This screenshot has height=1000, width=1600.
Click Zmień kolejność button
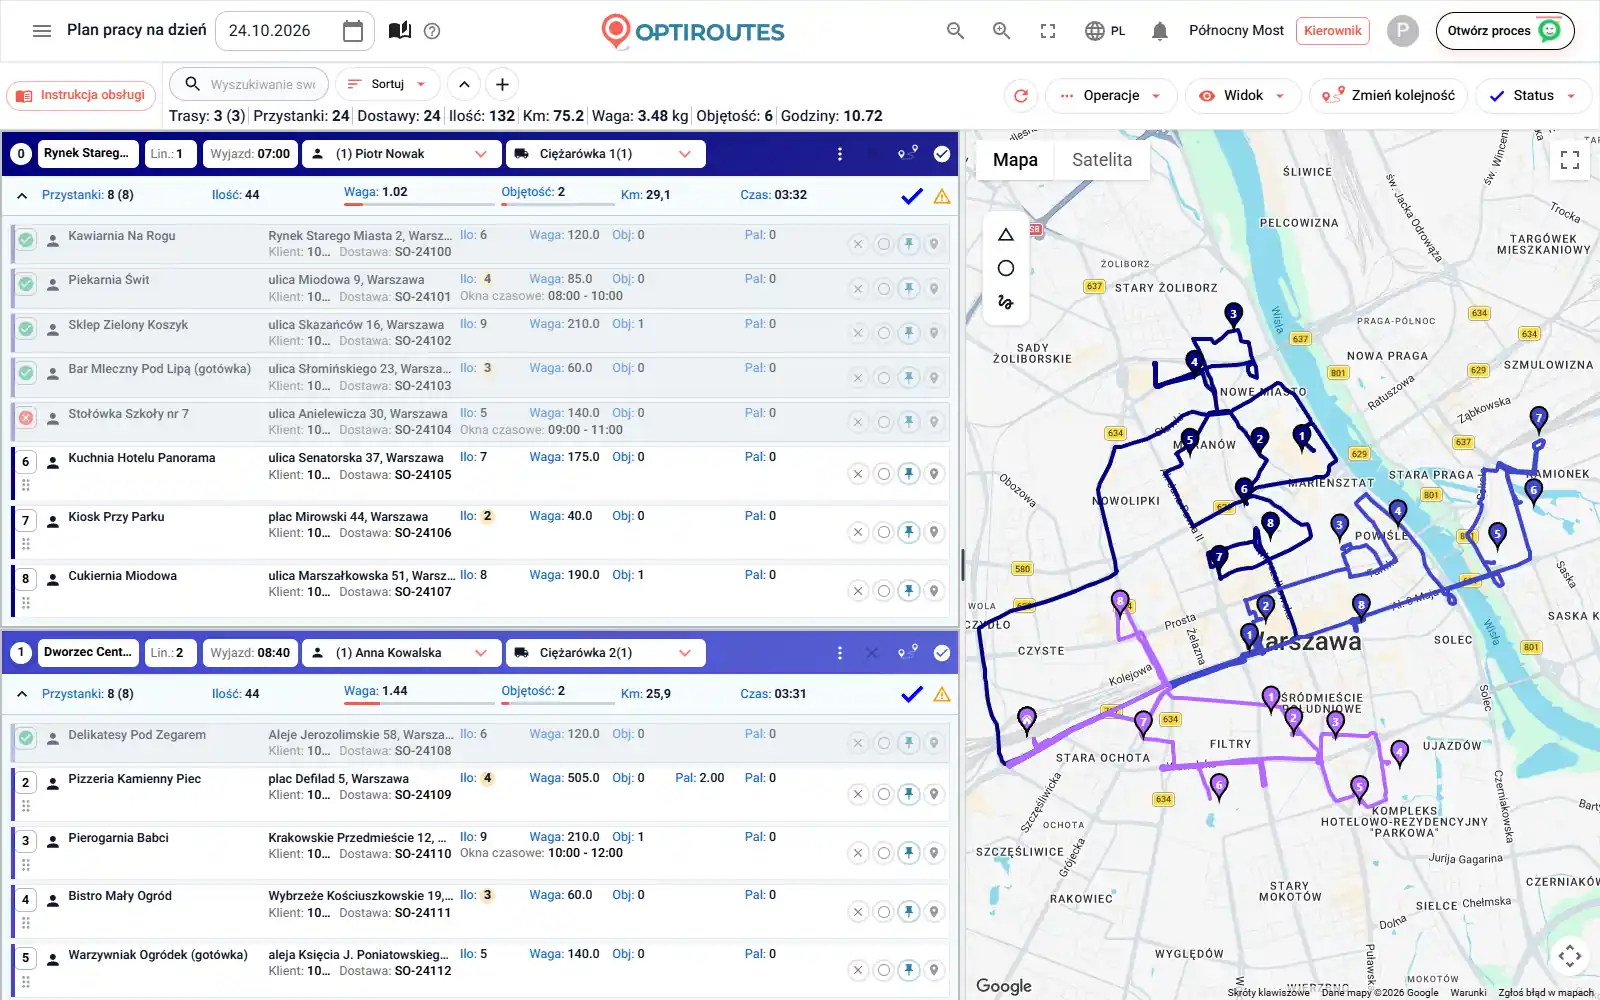coord(1388,96)
